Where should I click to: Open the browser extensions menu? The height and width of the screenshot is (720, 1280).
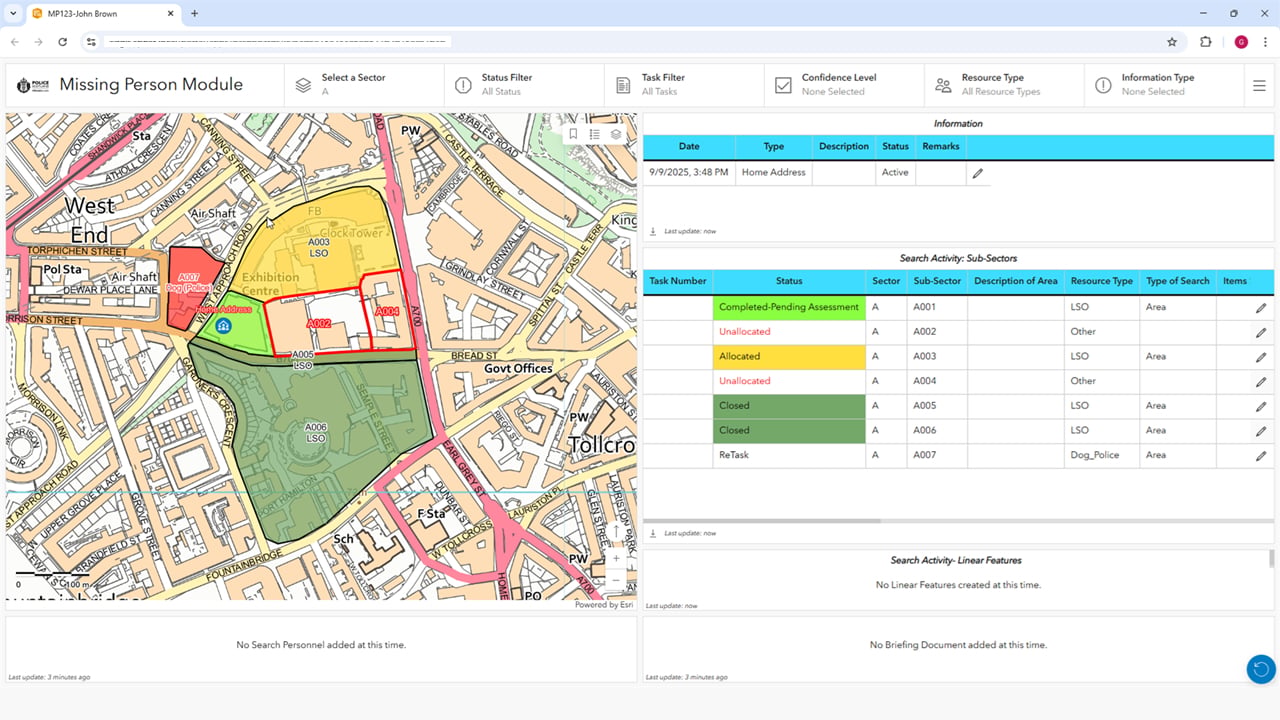[x=1205, y=42]
